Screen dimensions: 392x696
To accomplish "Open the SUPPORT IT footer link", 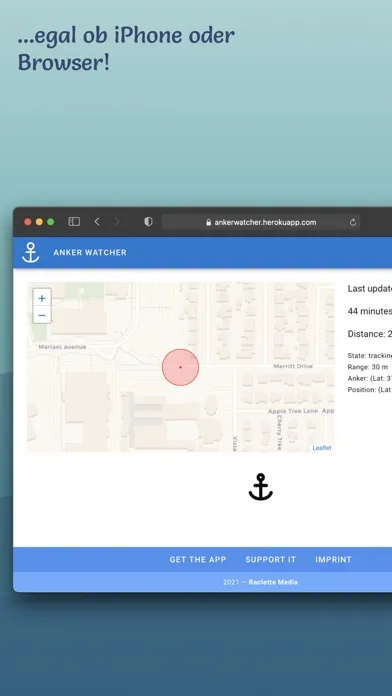I will (x=270, y=560).
